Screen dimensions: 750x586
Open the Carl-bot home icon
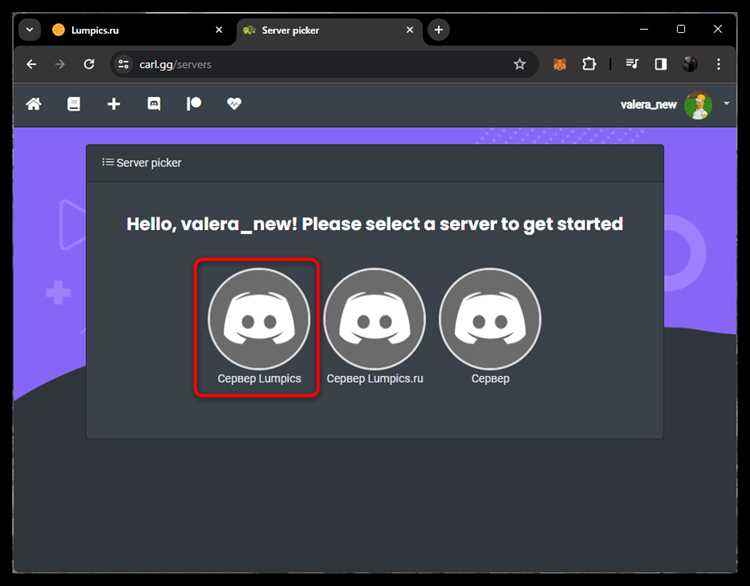tap(33, 104)
